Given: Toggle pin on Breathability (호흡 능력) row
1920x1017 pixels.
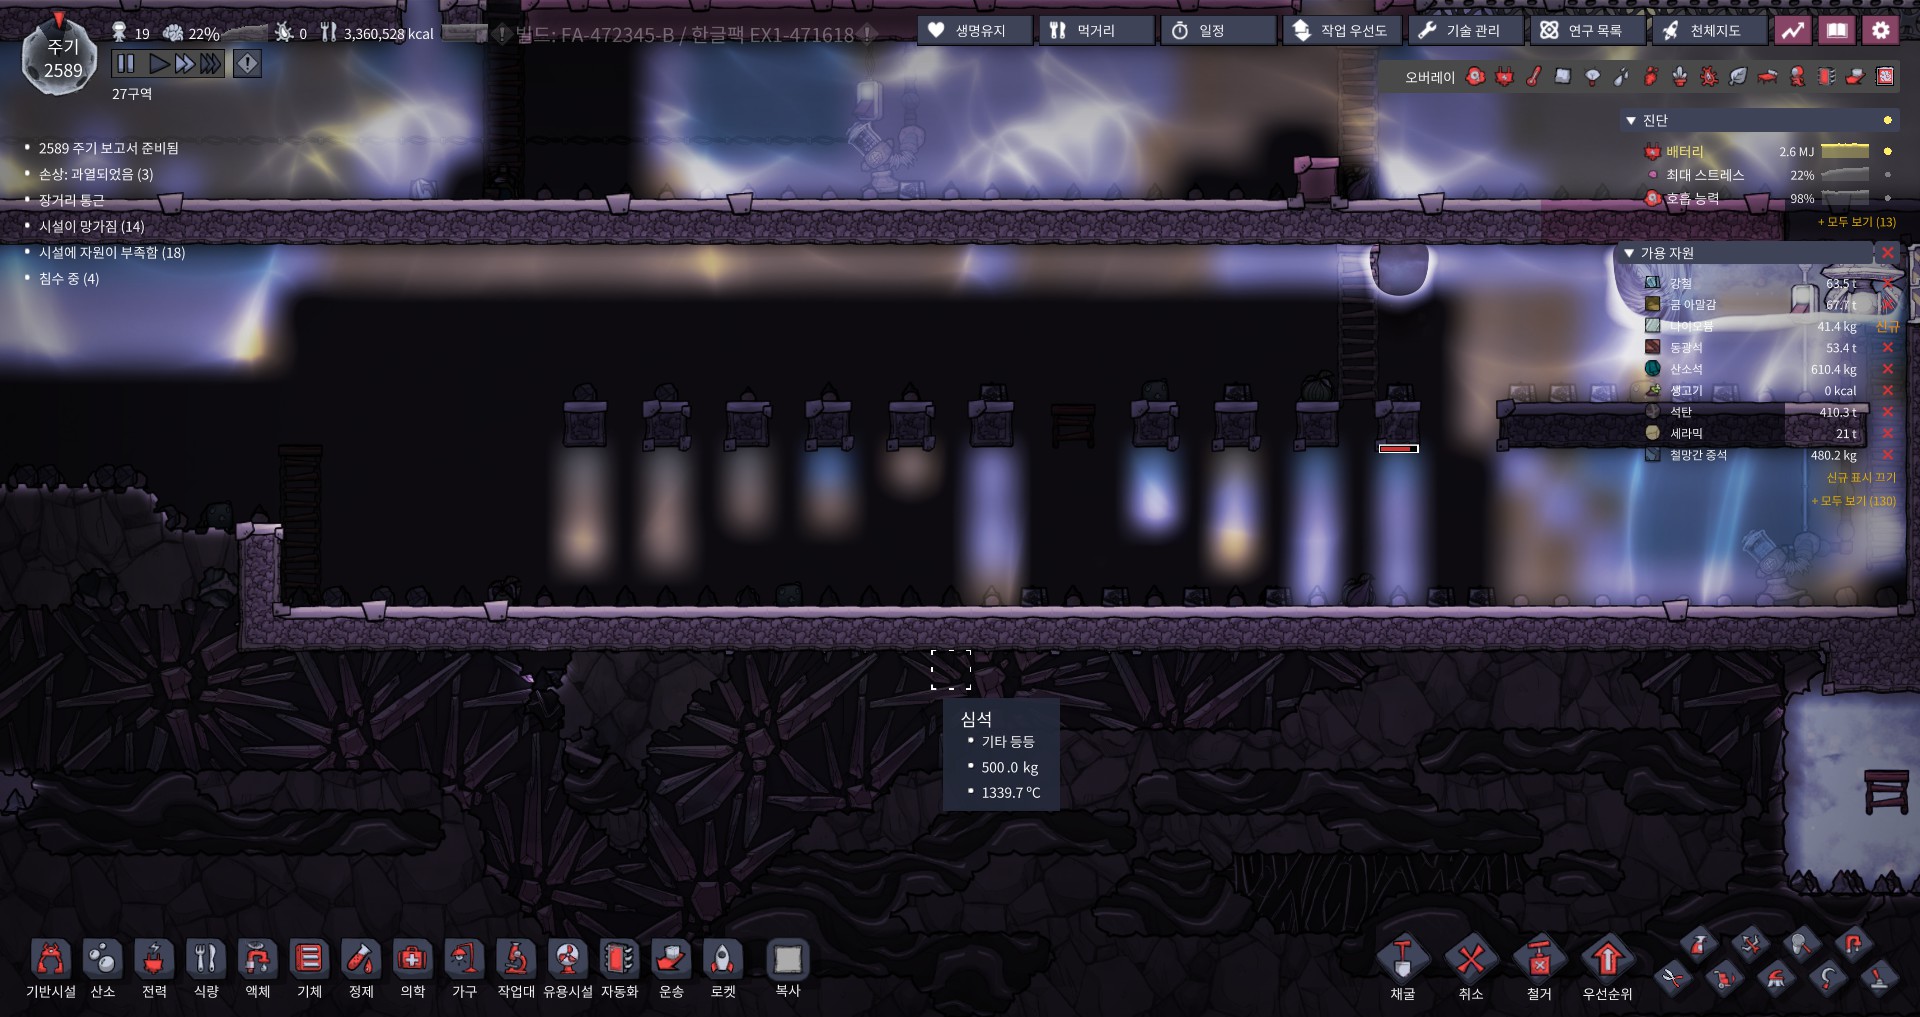Looking at the screenshot, I should [x=1887, y=198].
